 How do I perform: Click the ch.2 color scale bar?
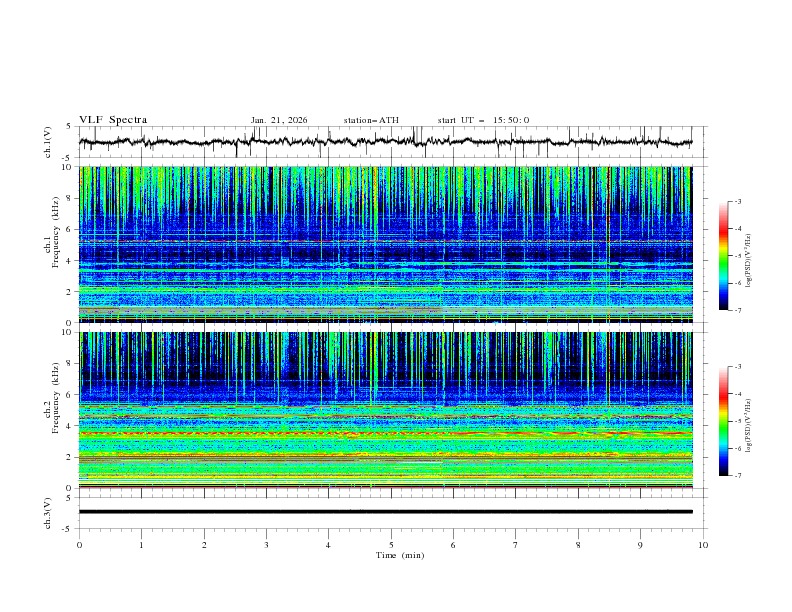coord(723,421)
